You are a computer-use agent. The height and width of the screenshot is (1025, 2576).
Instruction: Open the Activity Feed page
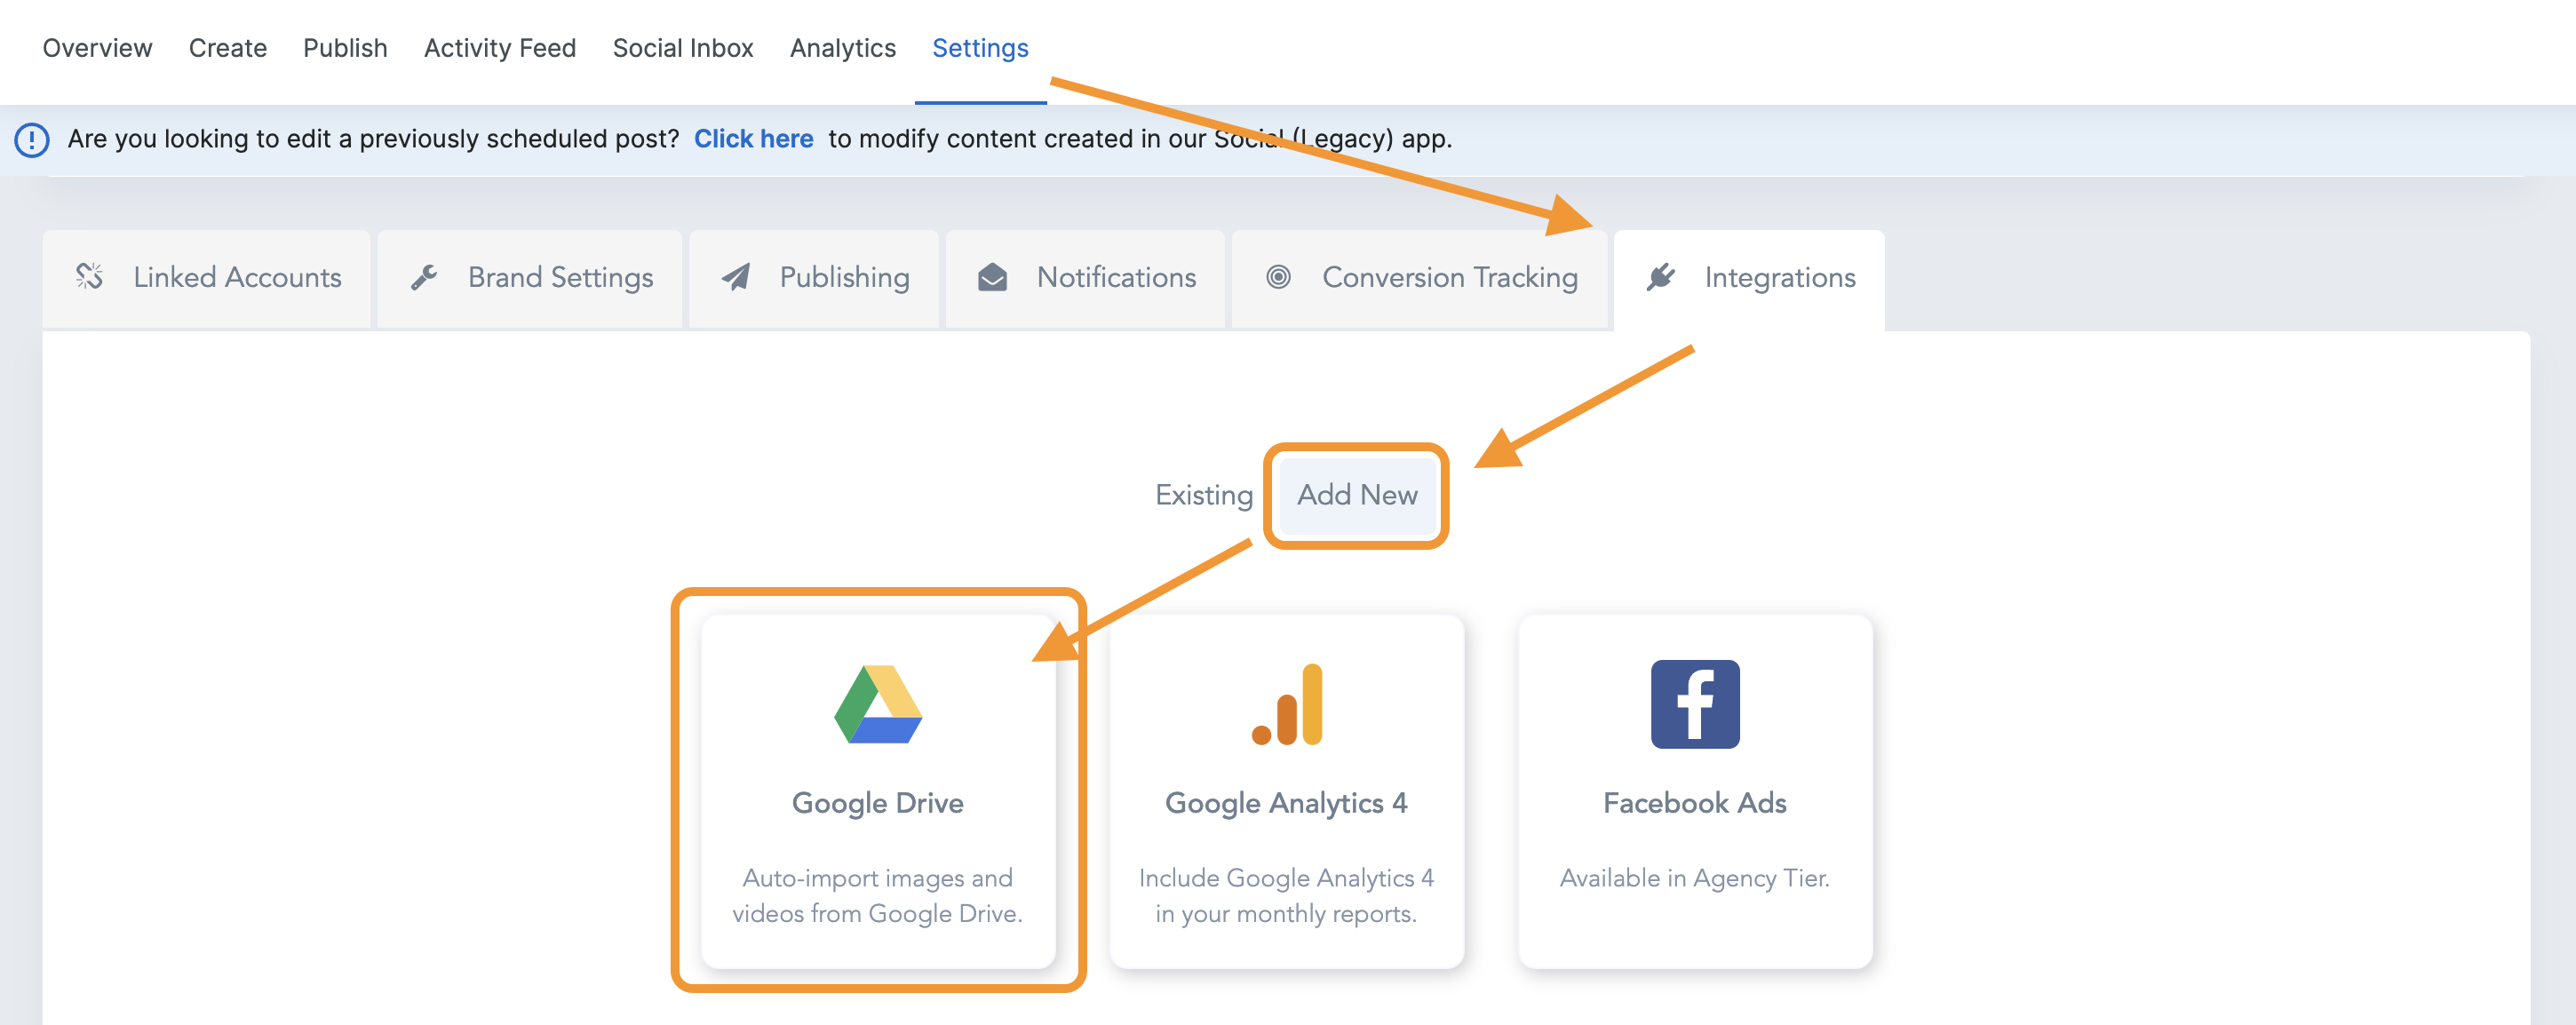tap(500, 48)
